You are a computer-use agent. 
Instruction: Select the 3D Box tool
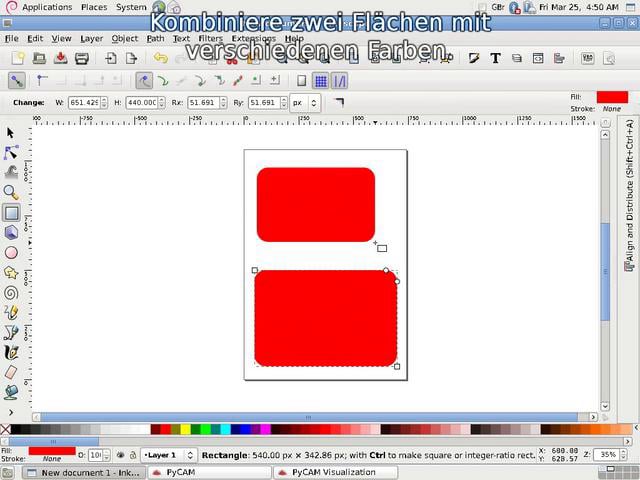click(x=11, y=233)
